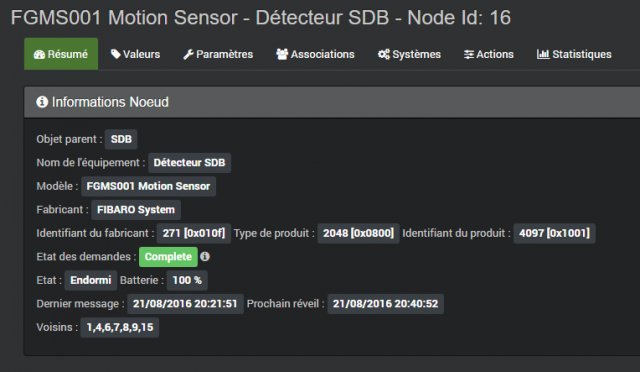
Task: Click the gears icon beside Systèmes
Action: click(384, 54)
